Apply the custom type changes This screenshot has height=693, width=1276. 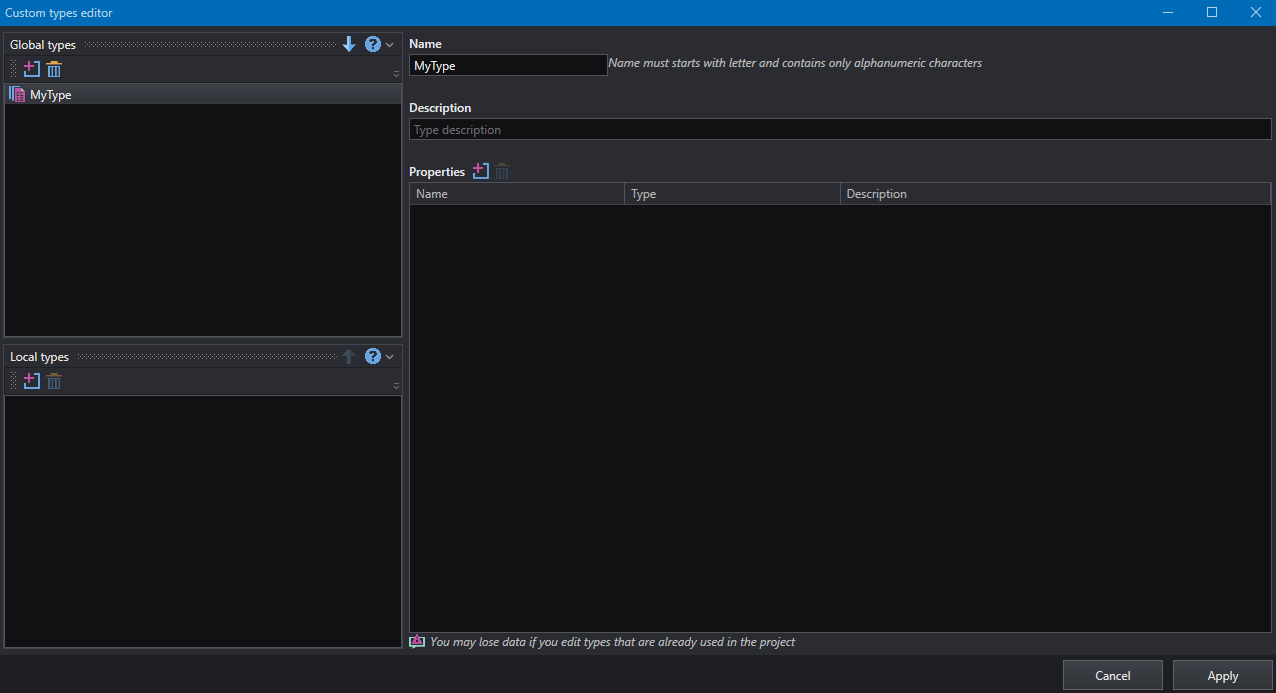[x=1222, y=675]
